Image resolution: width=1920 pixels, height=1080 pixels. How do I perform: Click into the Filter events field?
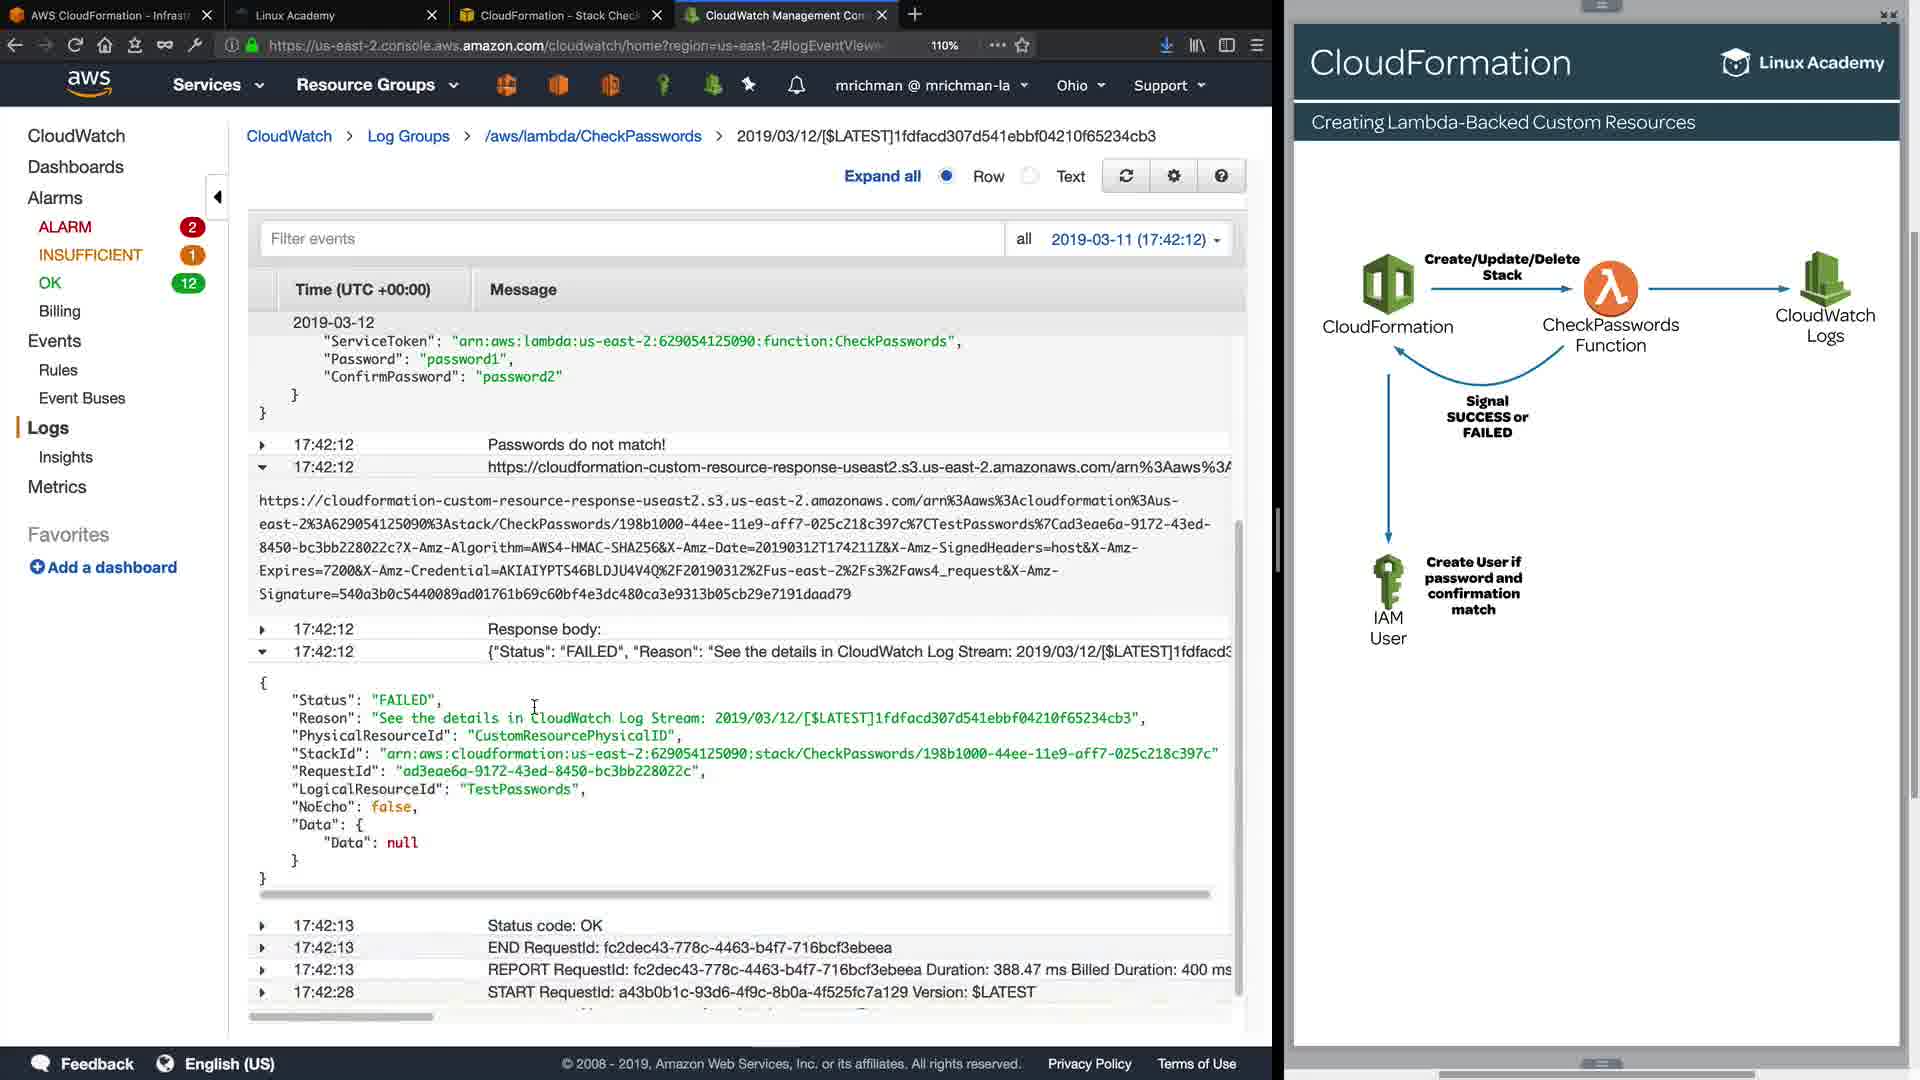tap(630, 239)
